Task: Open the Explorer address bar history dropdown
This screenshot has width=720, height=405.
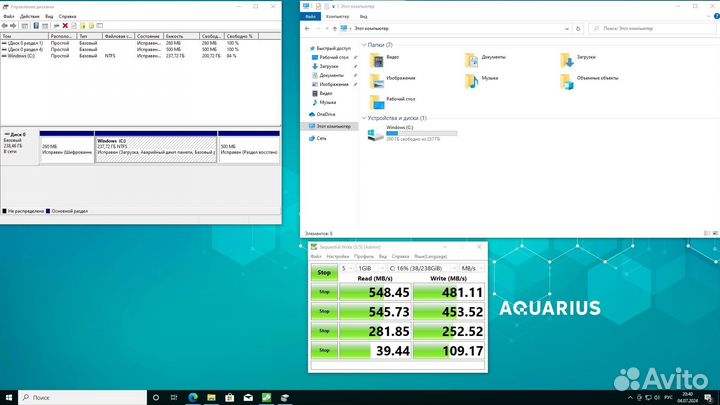Action: (x=567, y=28)
